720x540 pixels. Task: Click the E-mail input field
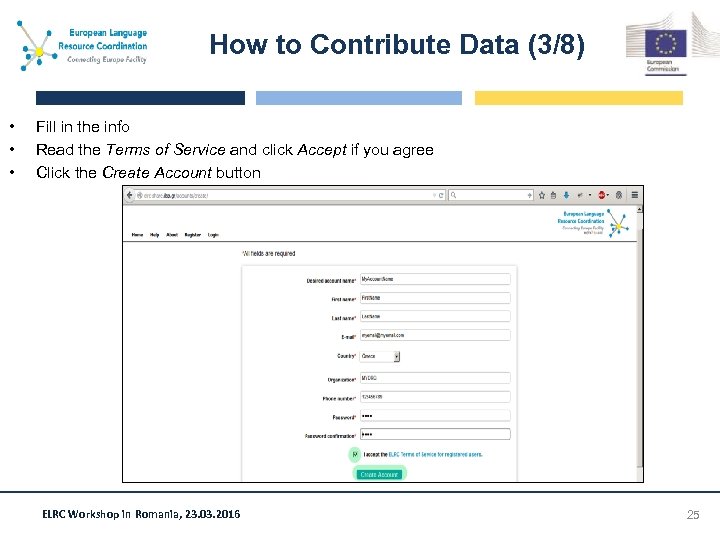(x=435, y=335)
